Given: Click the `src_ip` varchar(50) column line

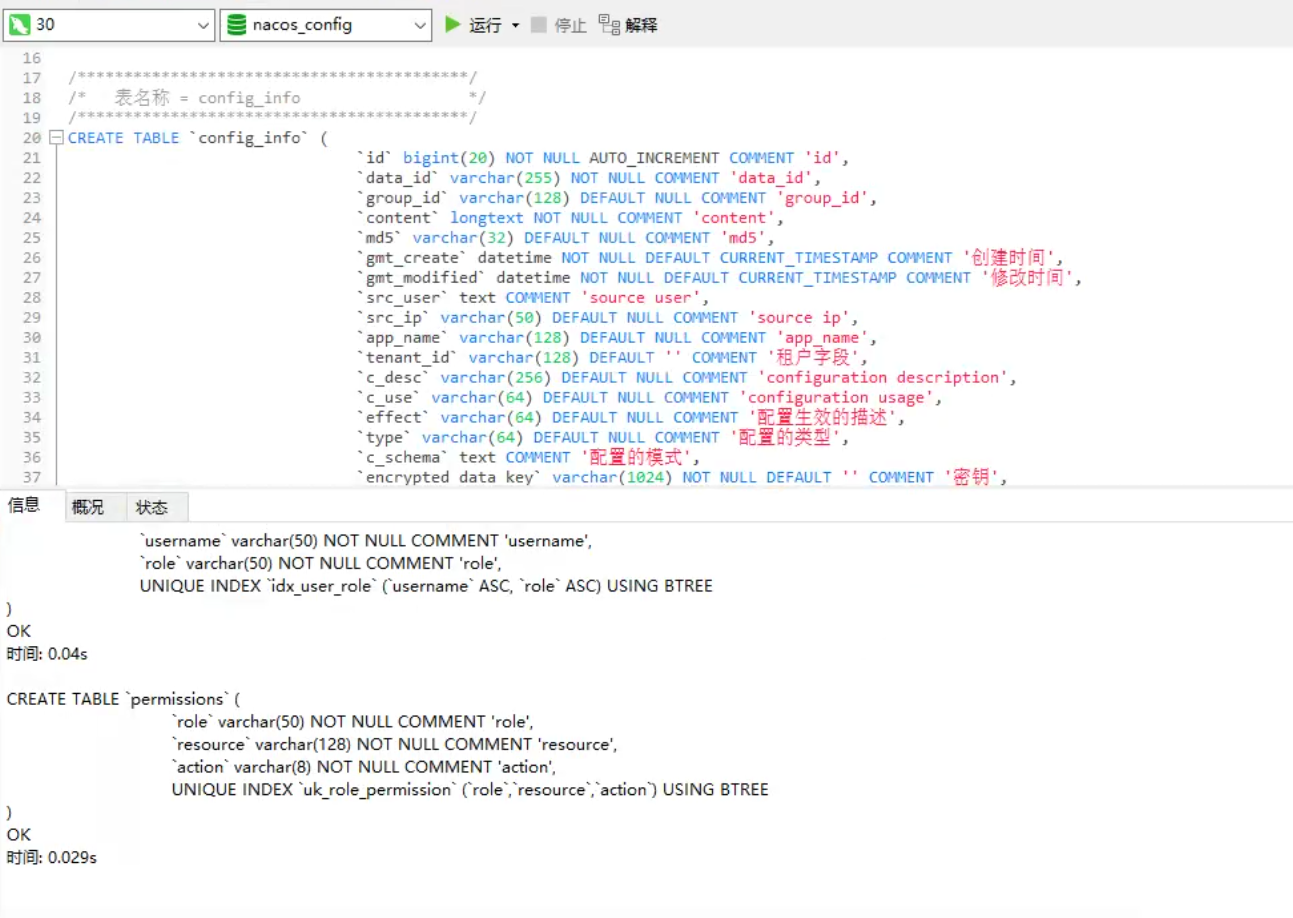Looking at the screenshot, I should tap(608, 318).
